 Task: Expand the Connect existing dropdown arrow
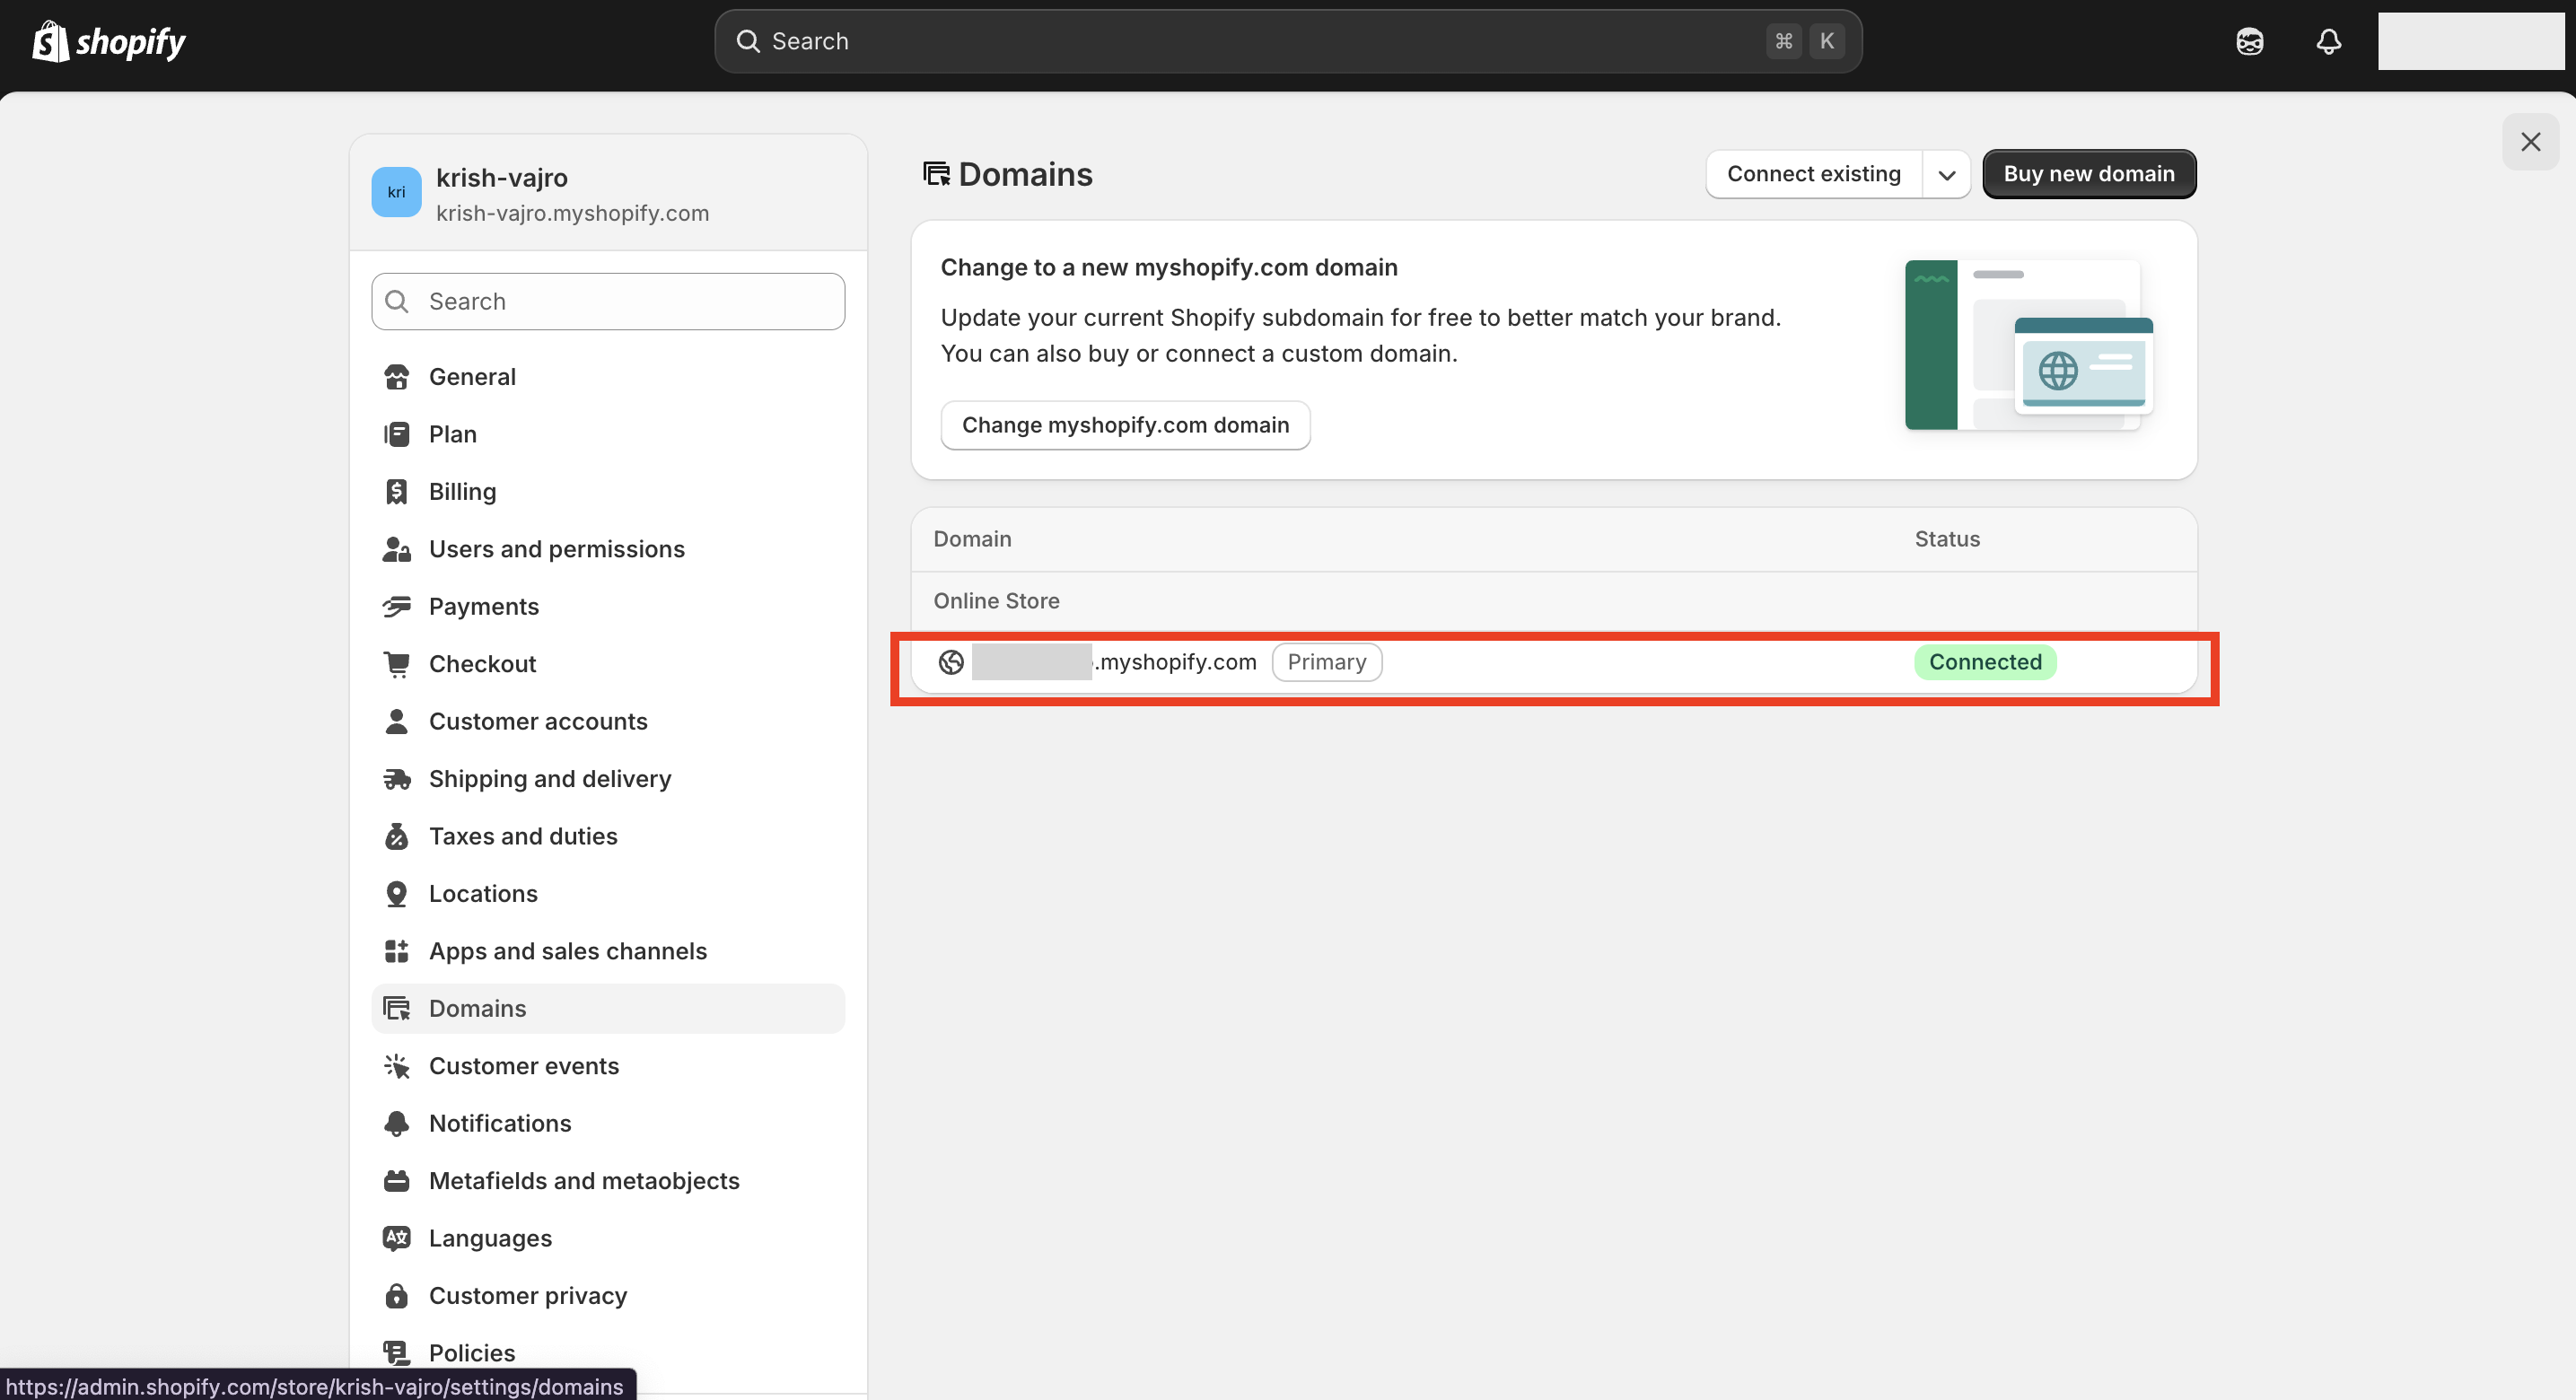coord(1946,175)
